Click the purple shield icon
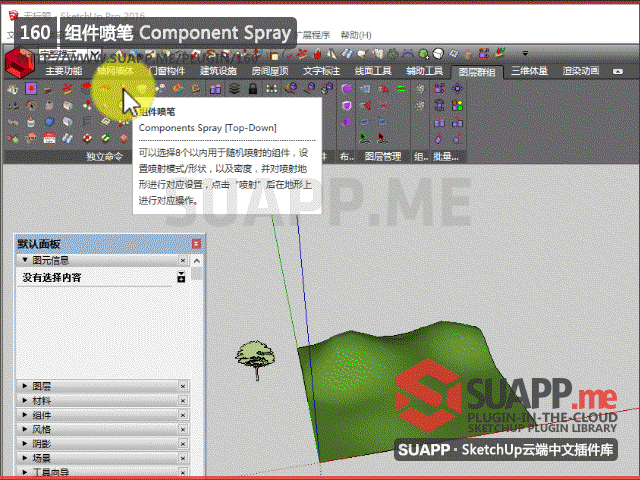 click(x=347, y=106)
